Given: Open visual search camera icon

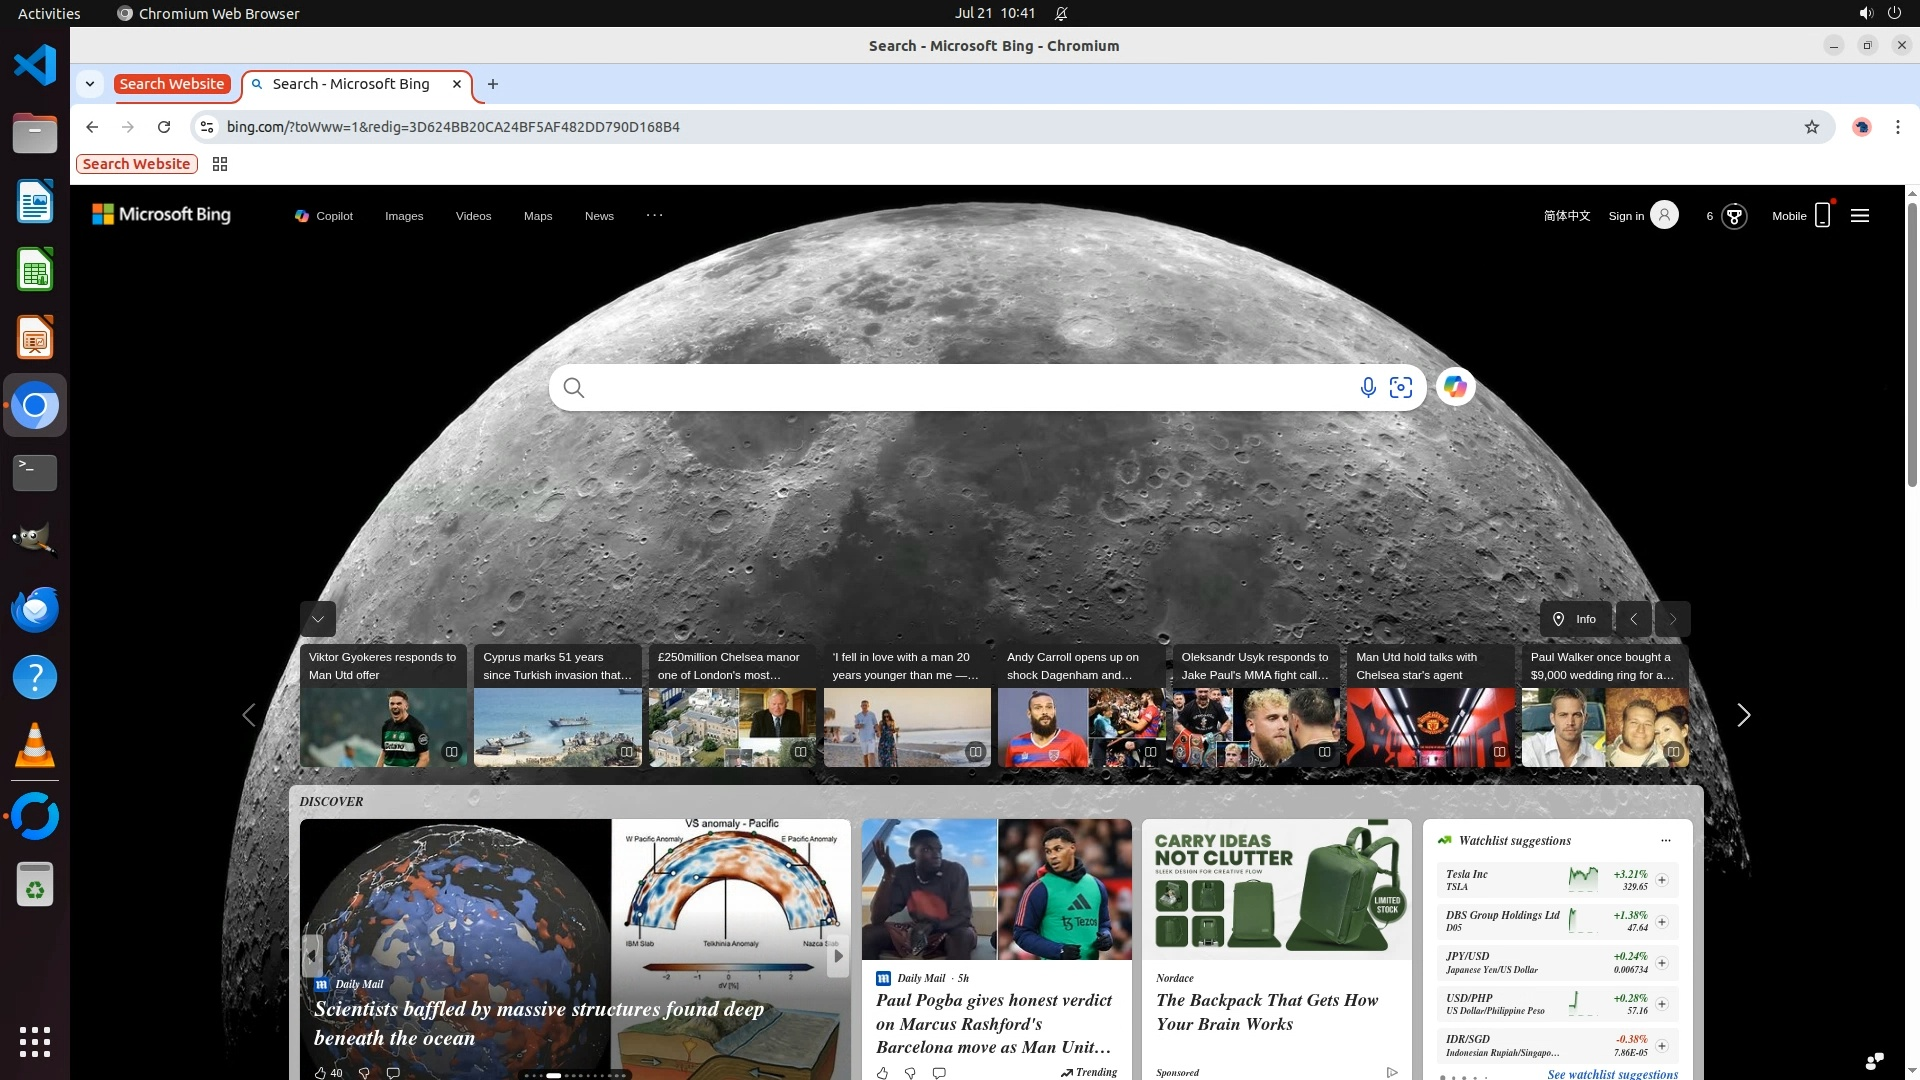Looking at the screenshot, I should coord(1401,388).
